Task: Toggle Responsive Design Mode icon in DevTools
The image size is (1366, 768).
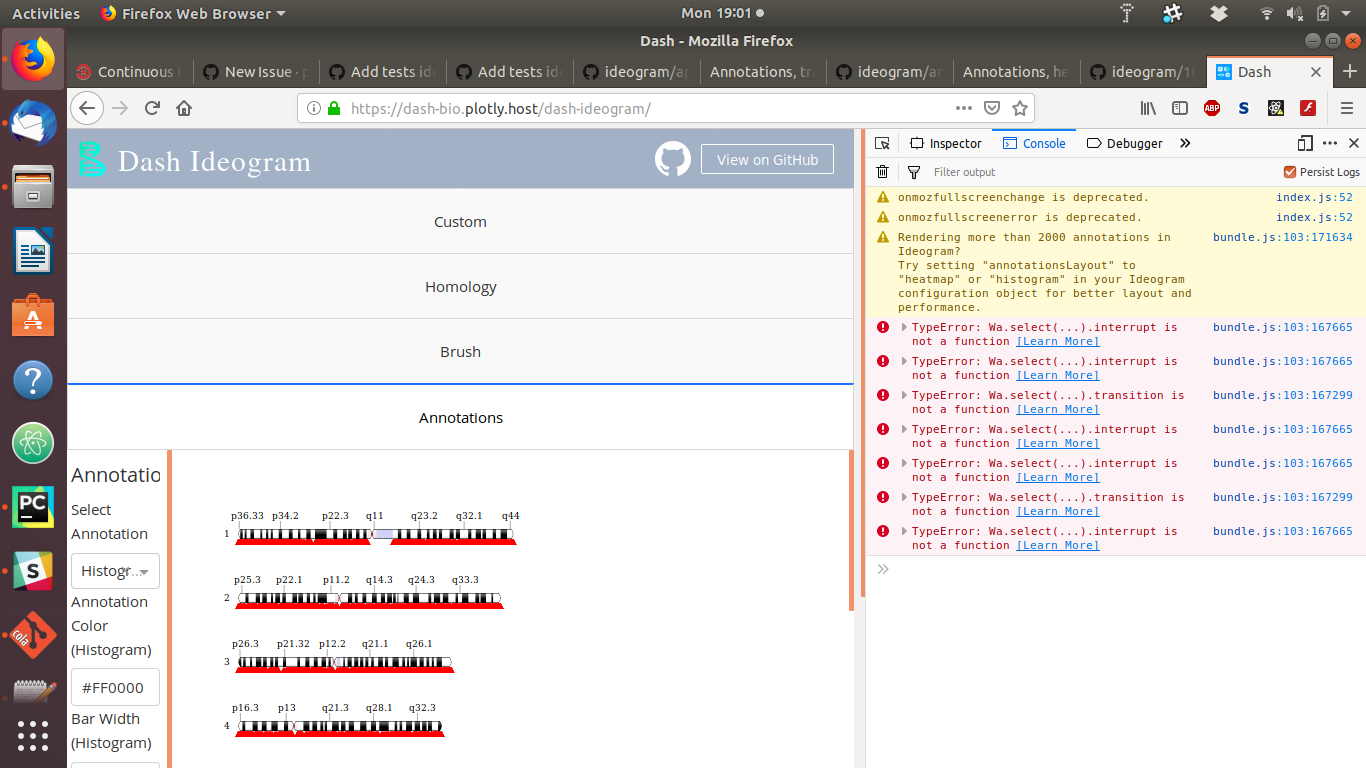Action: click(x=1305, y=143)
